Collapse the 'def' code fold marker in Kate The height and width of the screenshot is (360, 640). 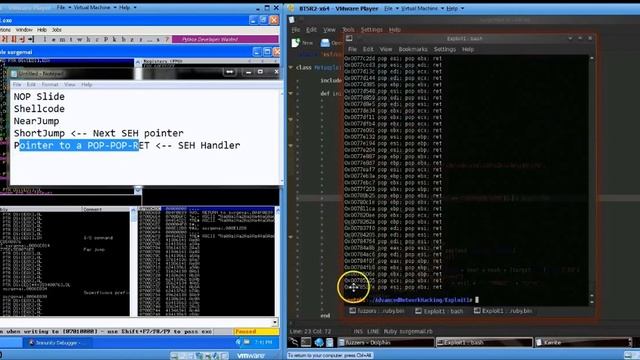291,93
